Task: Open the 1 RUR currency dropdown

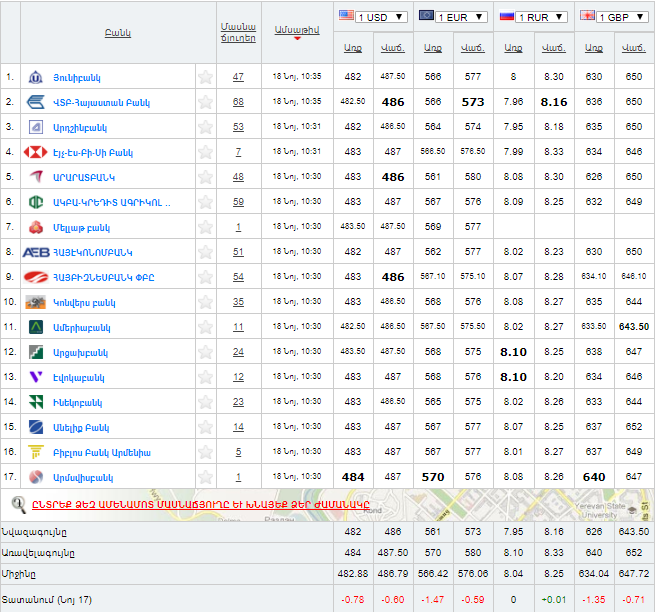Action: click(x=541, y=17)
